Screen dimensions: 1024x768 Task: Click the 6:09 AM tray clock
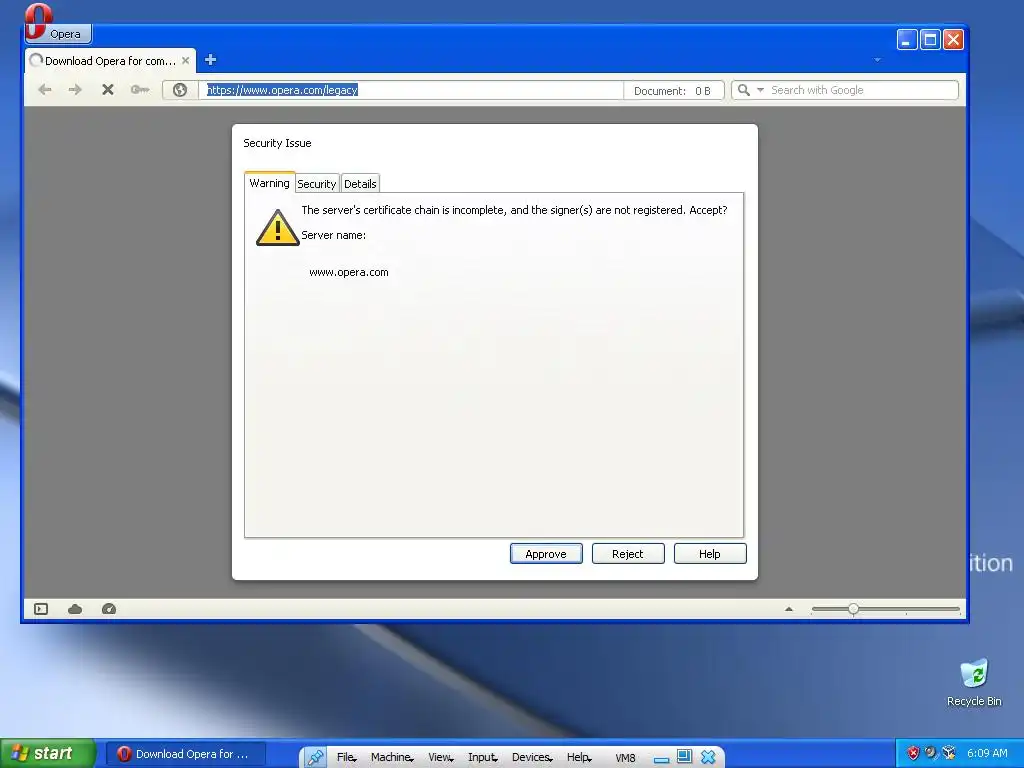click(x=987, y=753)
